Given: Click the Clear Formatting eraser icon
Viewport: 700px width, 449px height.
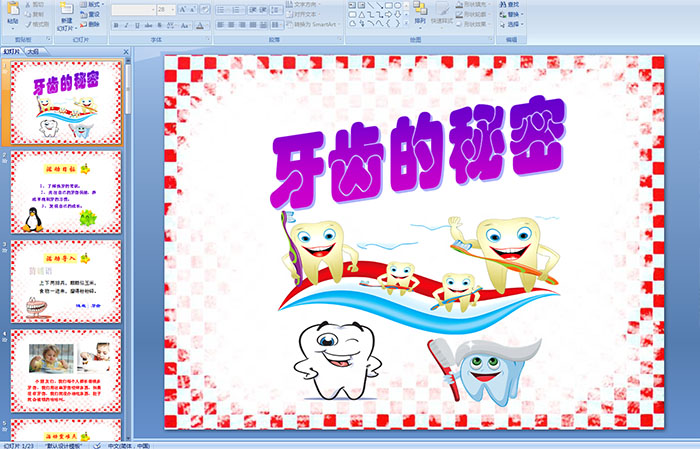Looking at the screenshot, I should (204, 9).
